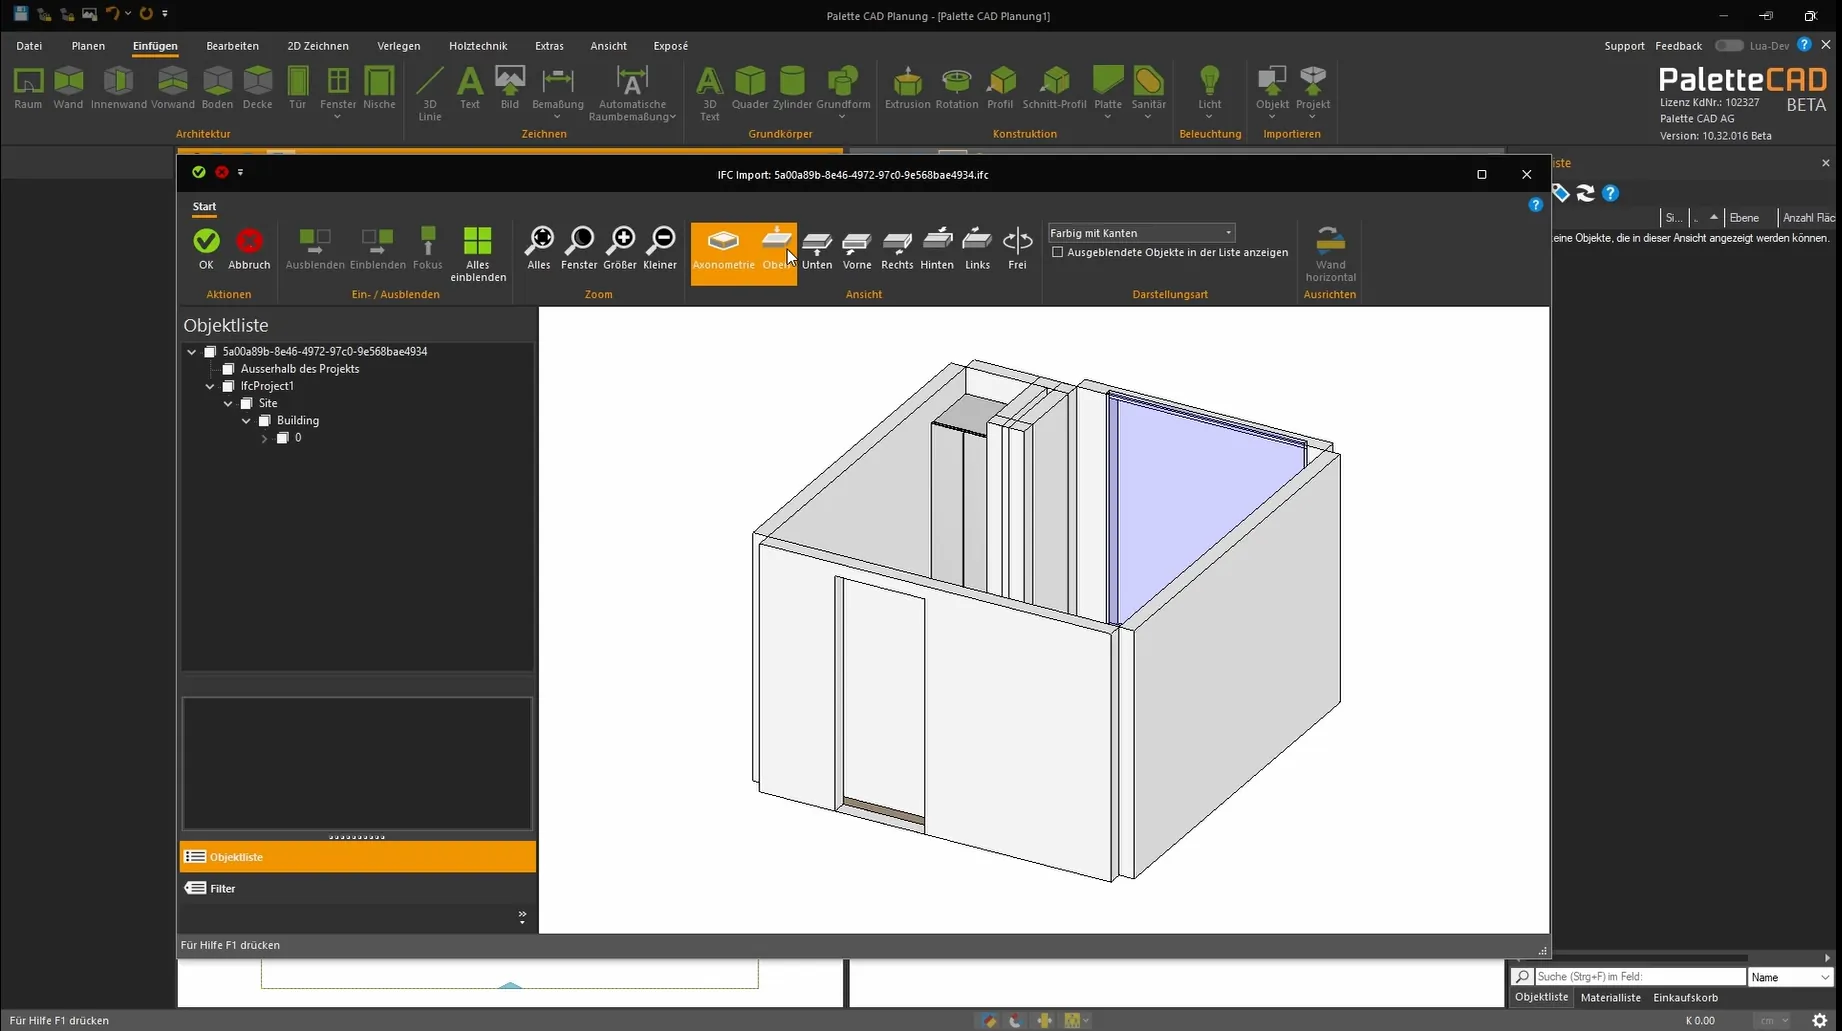
Task: Choose the Vorne view in Ansicht group
Action: click(x=856, y=248)
